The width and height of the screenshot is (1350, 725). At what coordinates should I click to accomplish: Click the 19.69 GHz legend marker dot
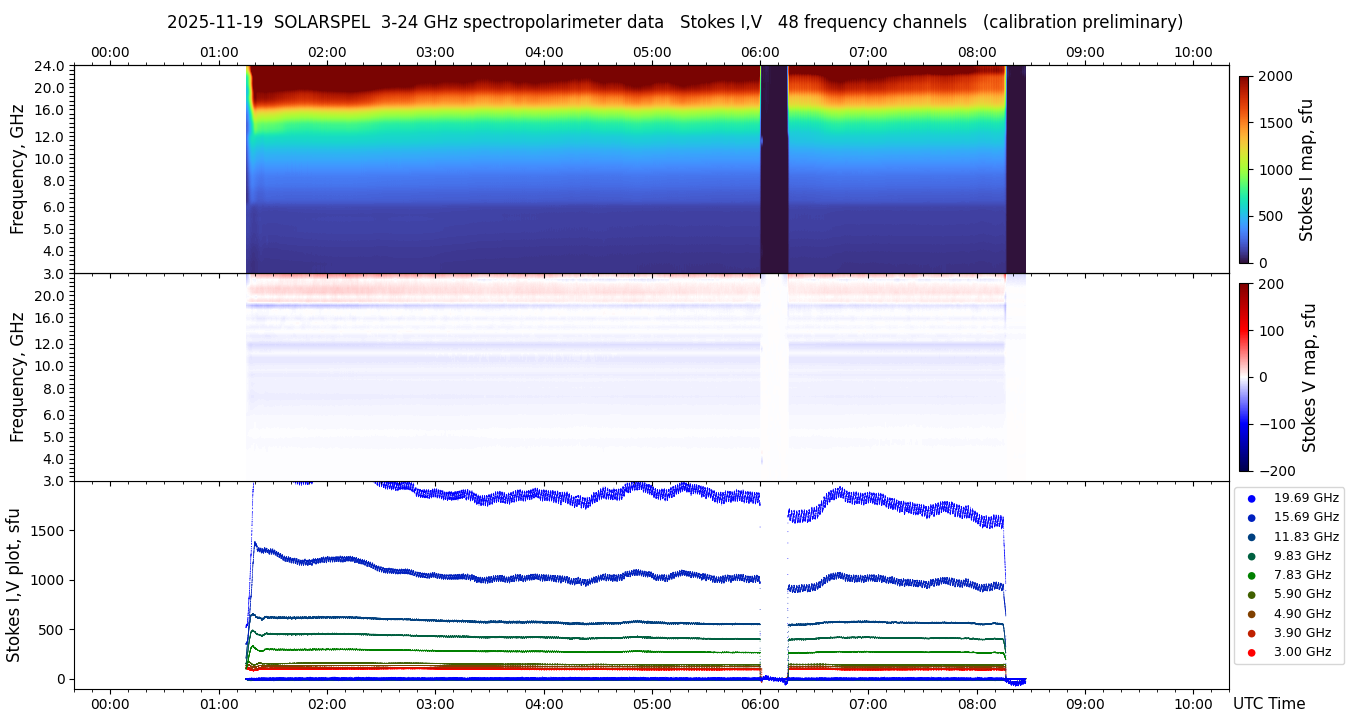click(1251, 498)
